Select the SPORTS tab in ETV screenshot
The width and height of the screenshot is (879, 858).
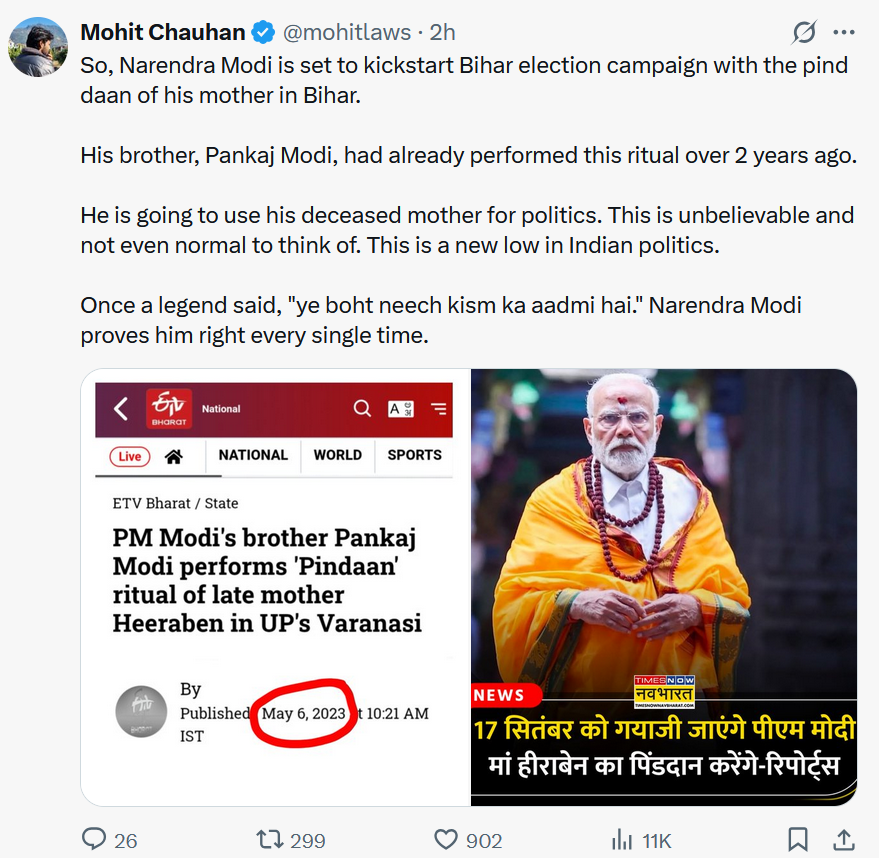point(414,455)
